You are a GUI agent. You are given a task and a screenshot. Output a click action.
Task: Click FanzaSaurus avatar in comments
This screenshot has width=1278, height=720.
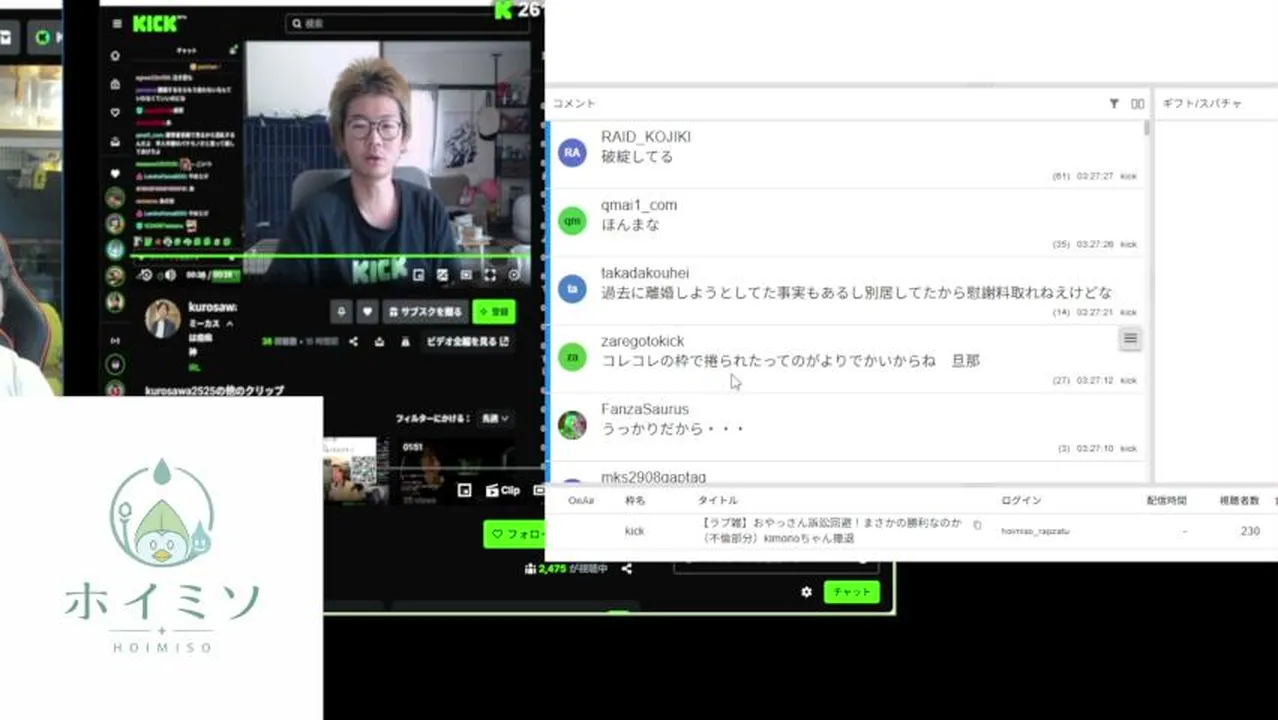(572, 425)
